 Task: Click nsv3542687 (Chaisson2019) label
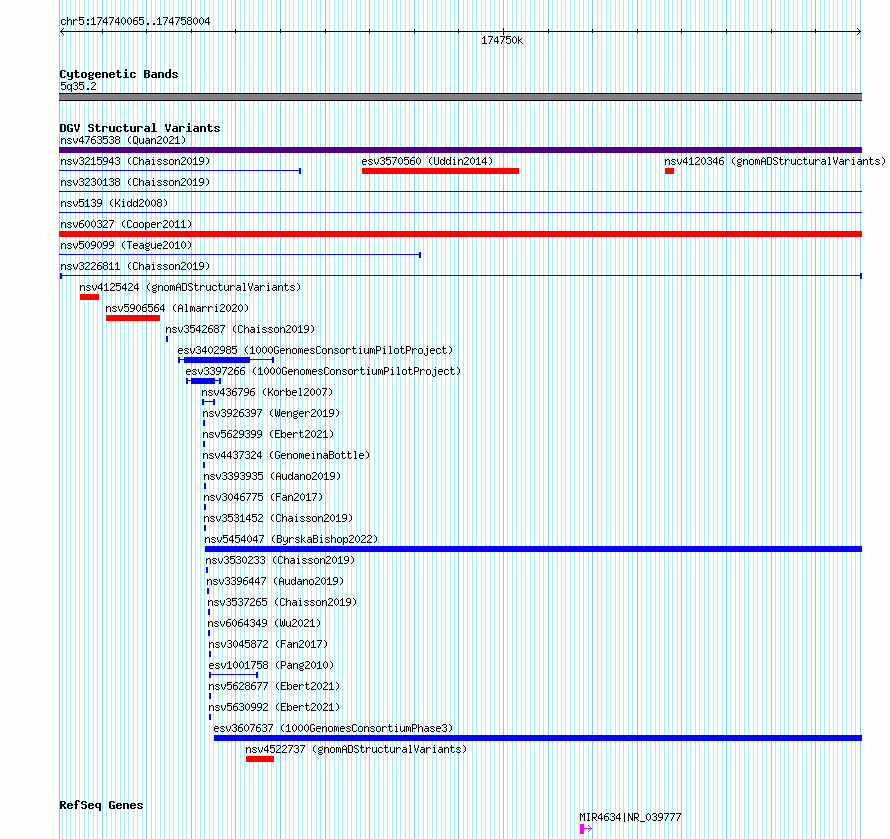pos(240,329)
